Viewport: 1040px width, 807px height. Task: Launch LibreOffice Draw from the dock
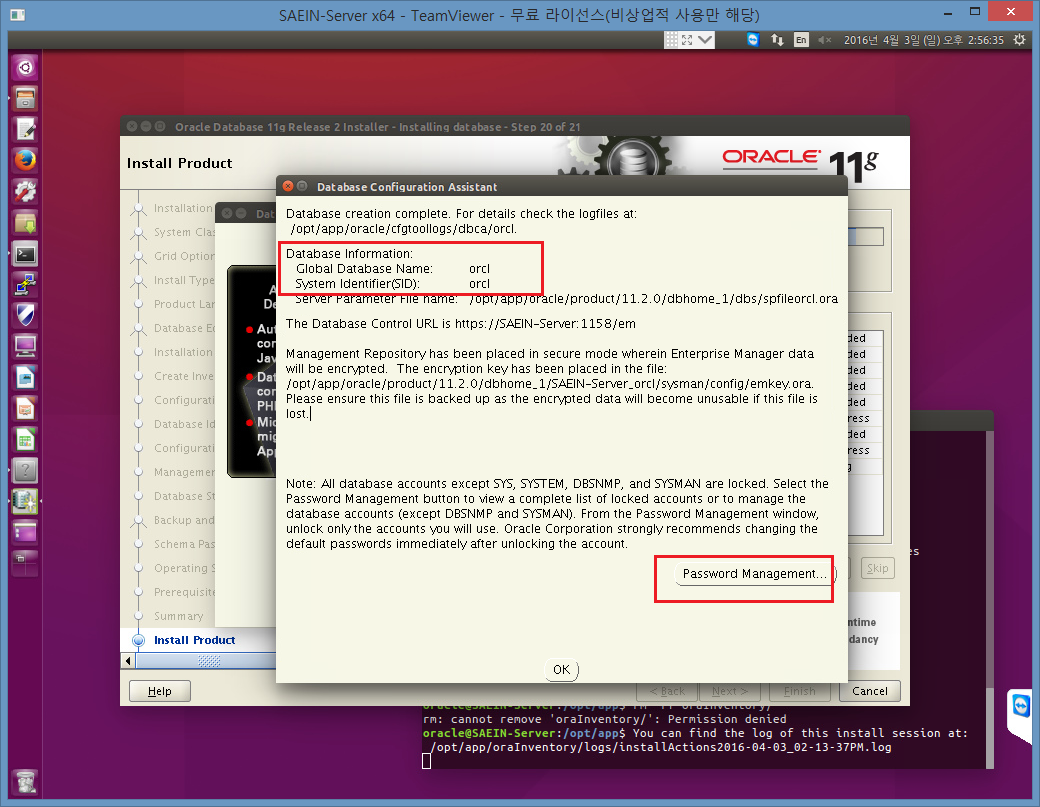pyautogui.click(x=25, y=377)
